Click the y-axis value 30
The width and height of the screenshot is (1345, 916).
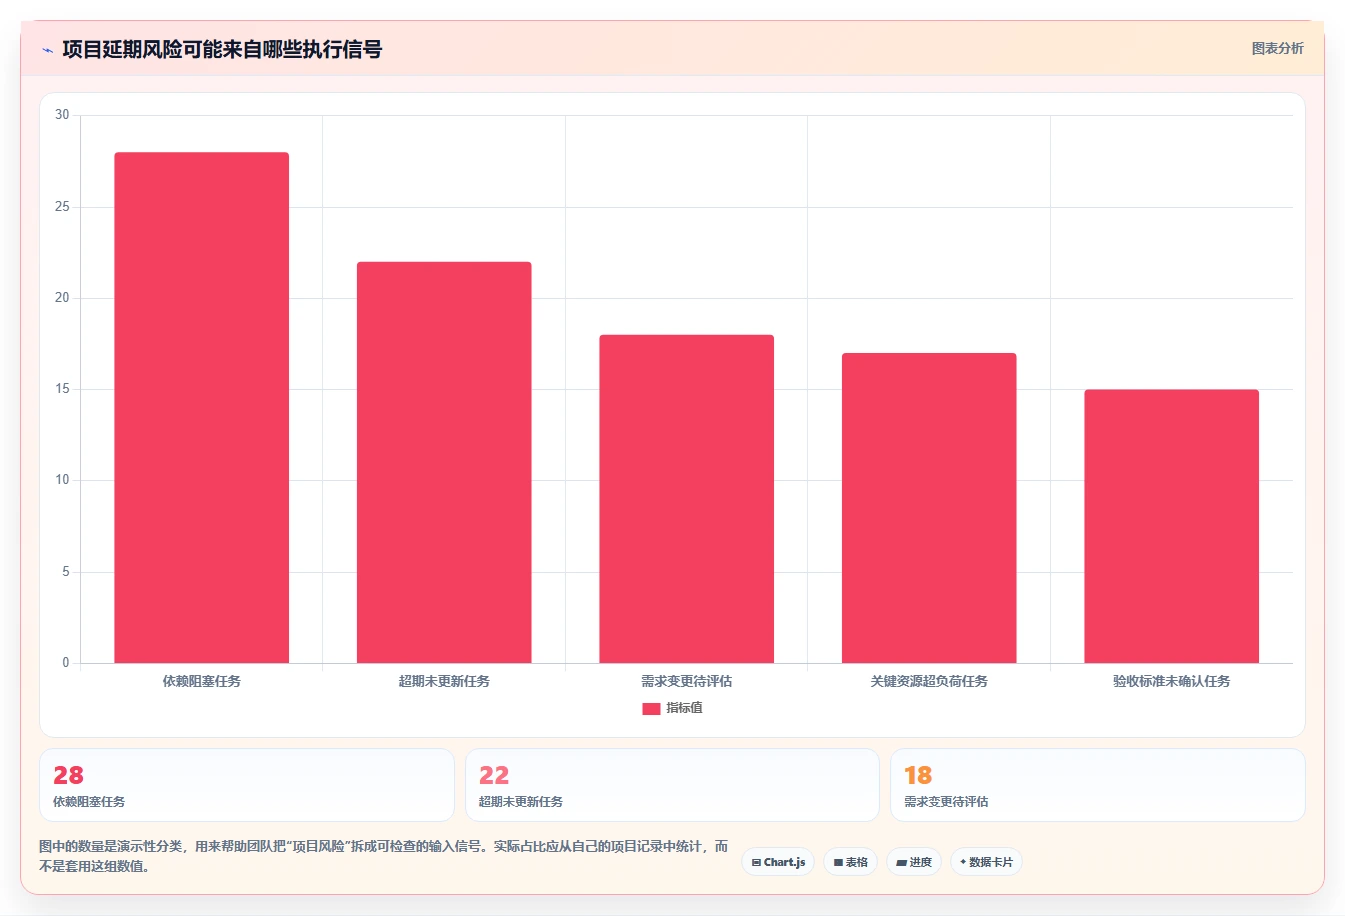coord(62,115)
